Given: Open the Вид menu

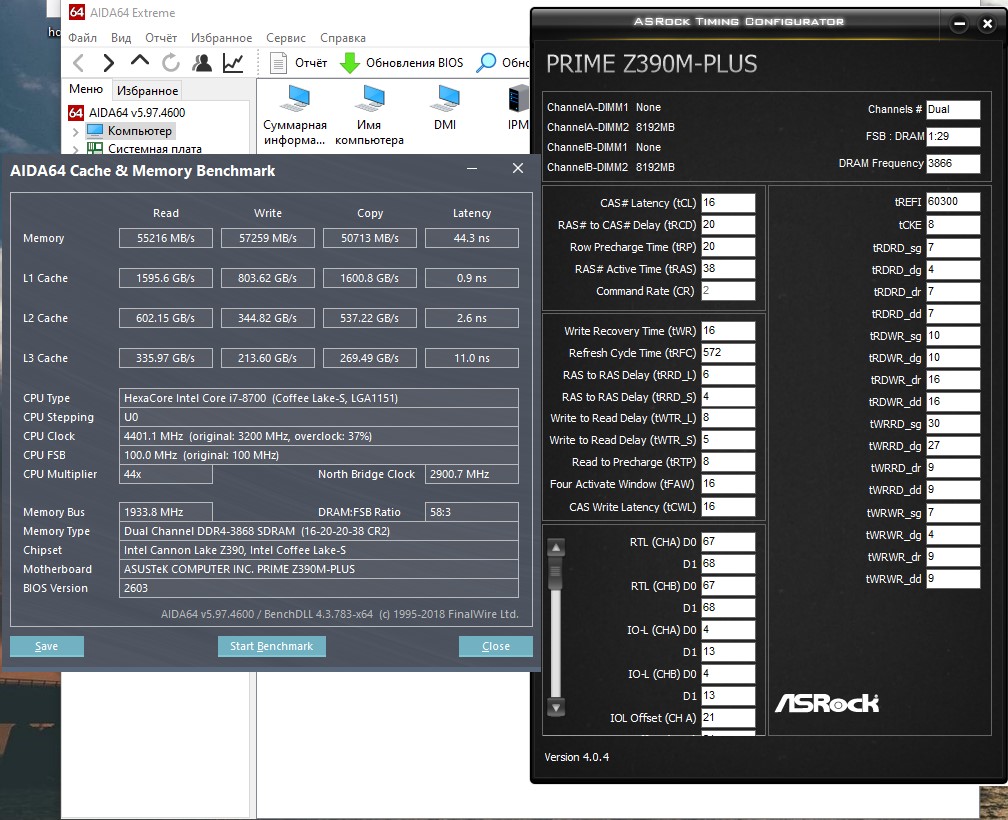Looking at the screenshot, I should [x=121, y=38].
